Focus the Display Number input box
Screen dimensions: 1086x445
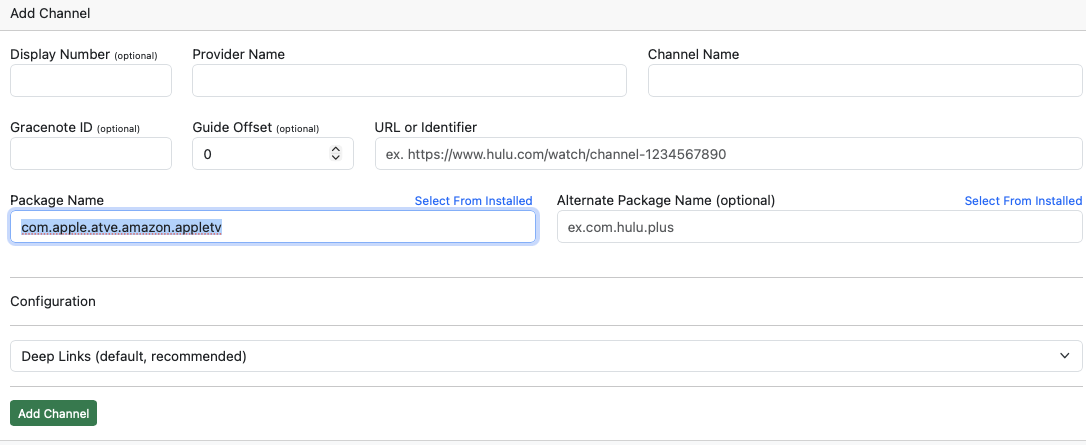[x=91, y=81]
